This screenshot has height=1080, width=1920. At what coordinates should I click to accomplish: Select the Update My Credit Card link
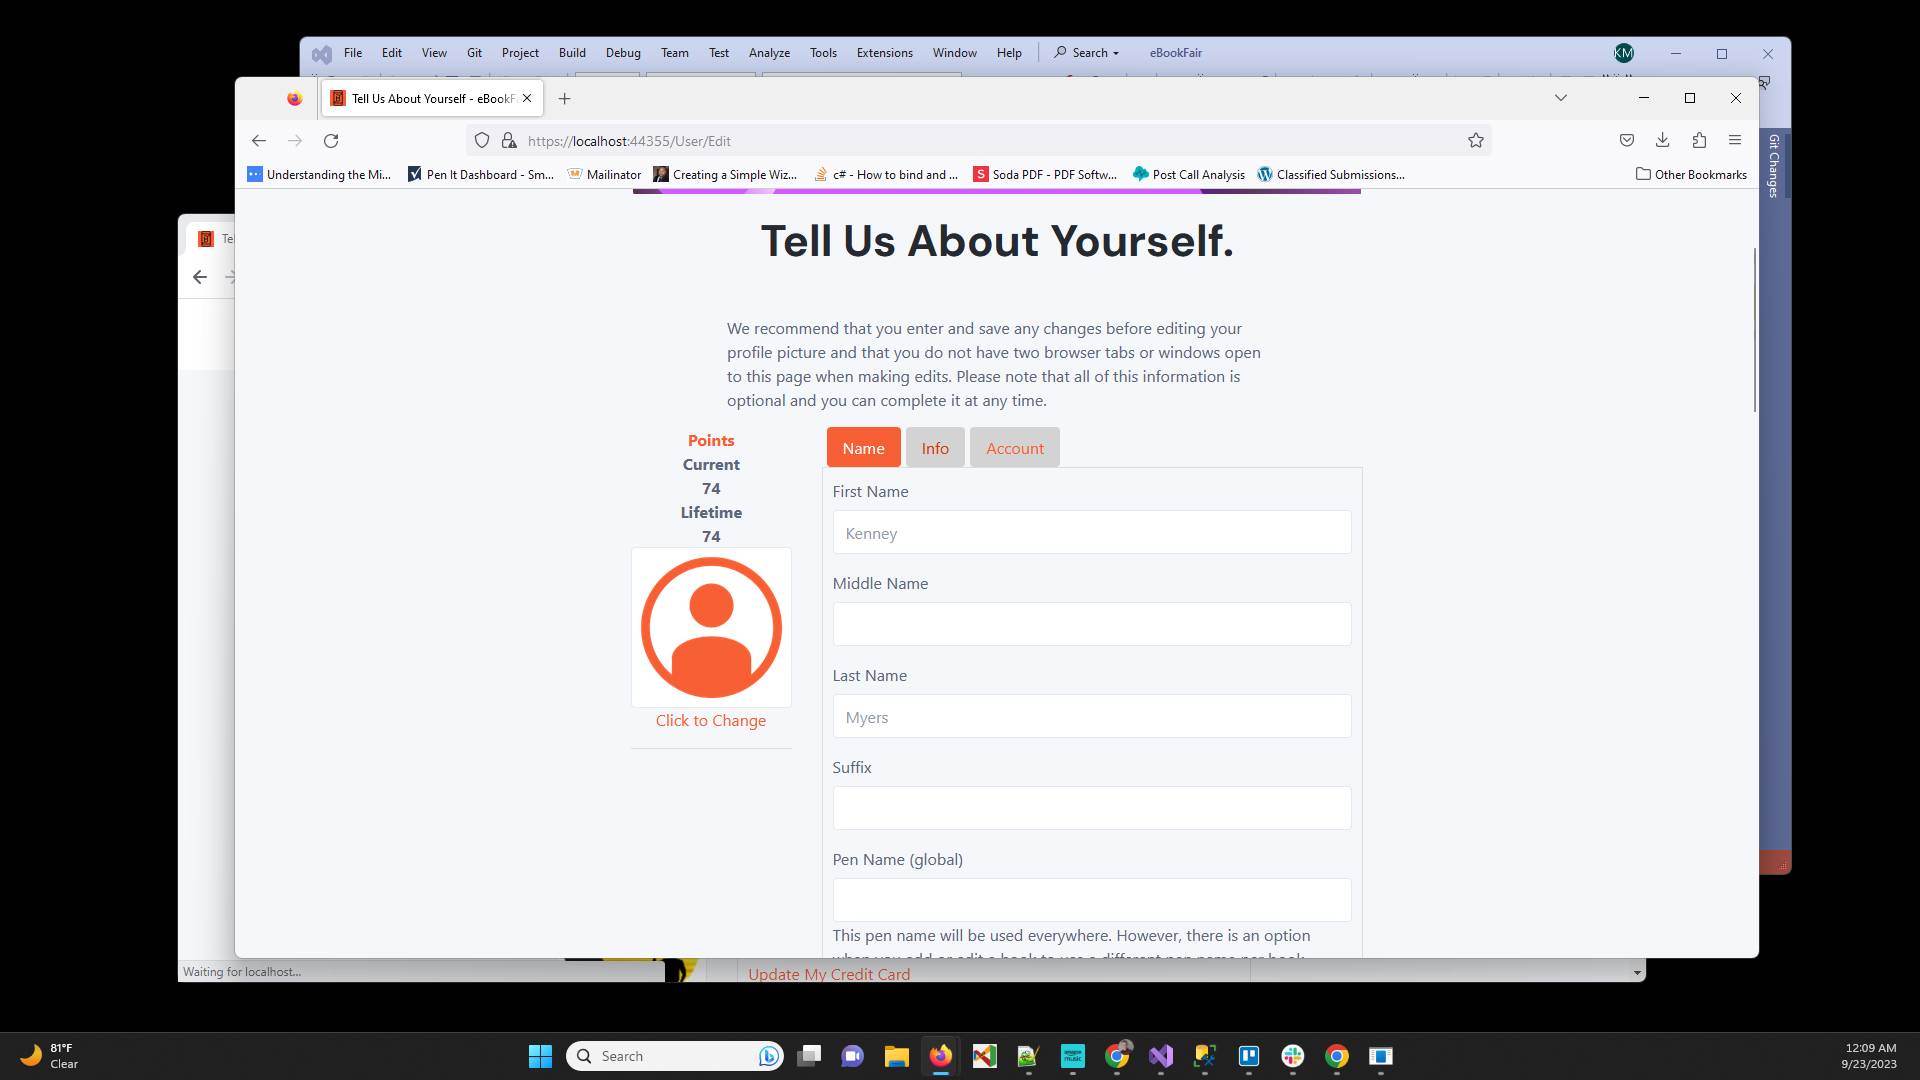pos(829,973)
